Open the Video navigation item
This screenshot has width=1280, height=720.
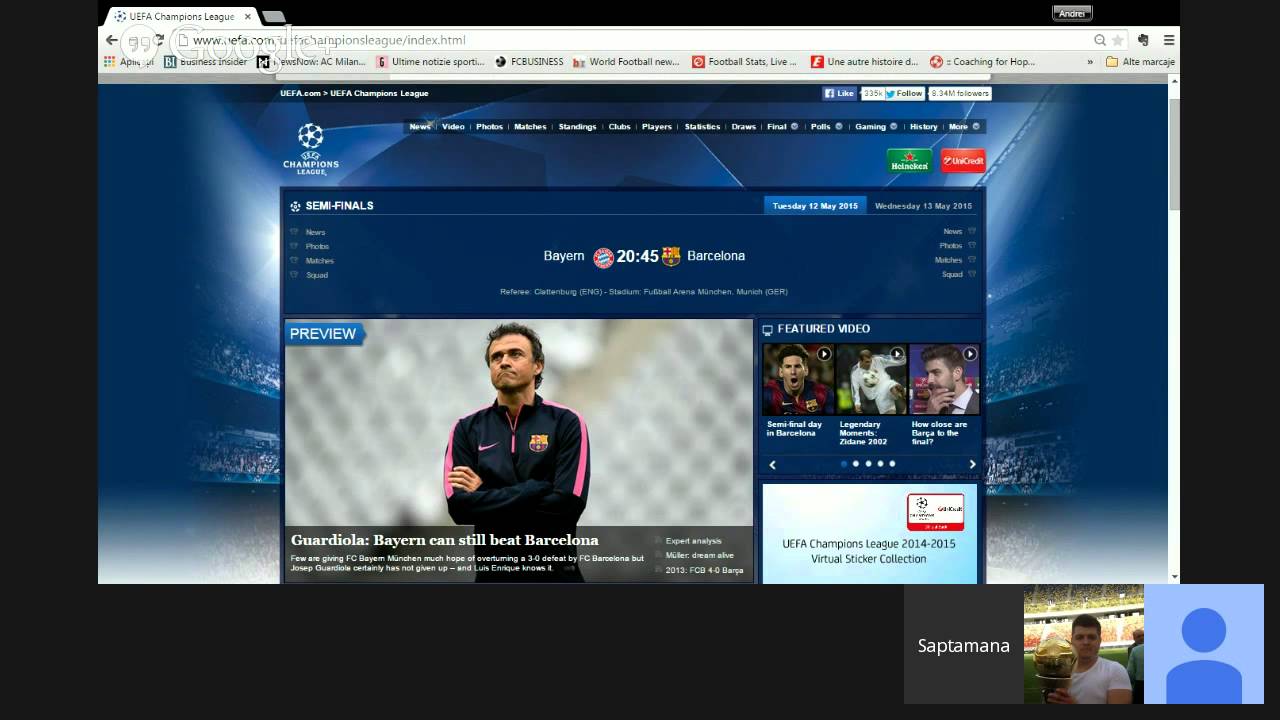453,127
